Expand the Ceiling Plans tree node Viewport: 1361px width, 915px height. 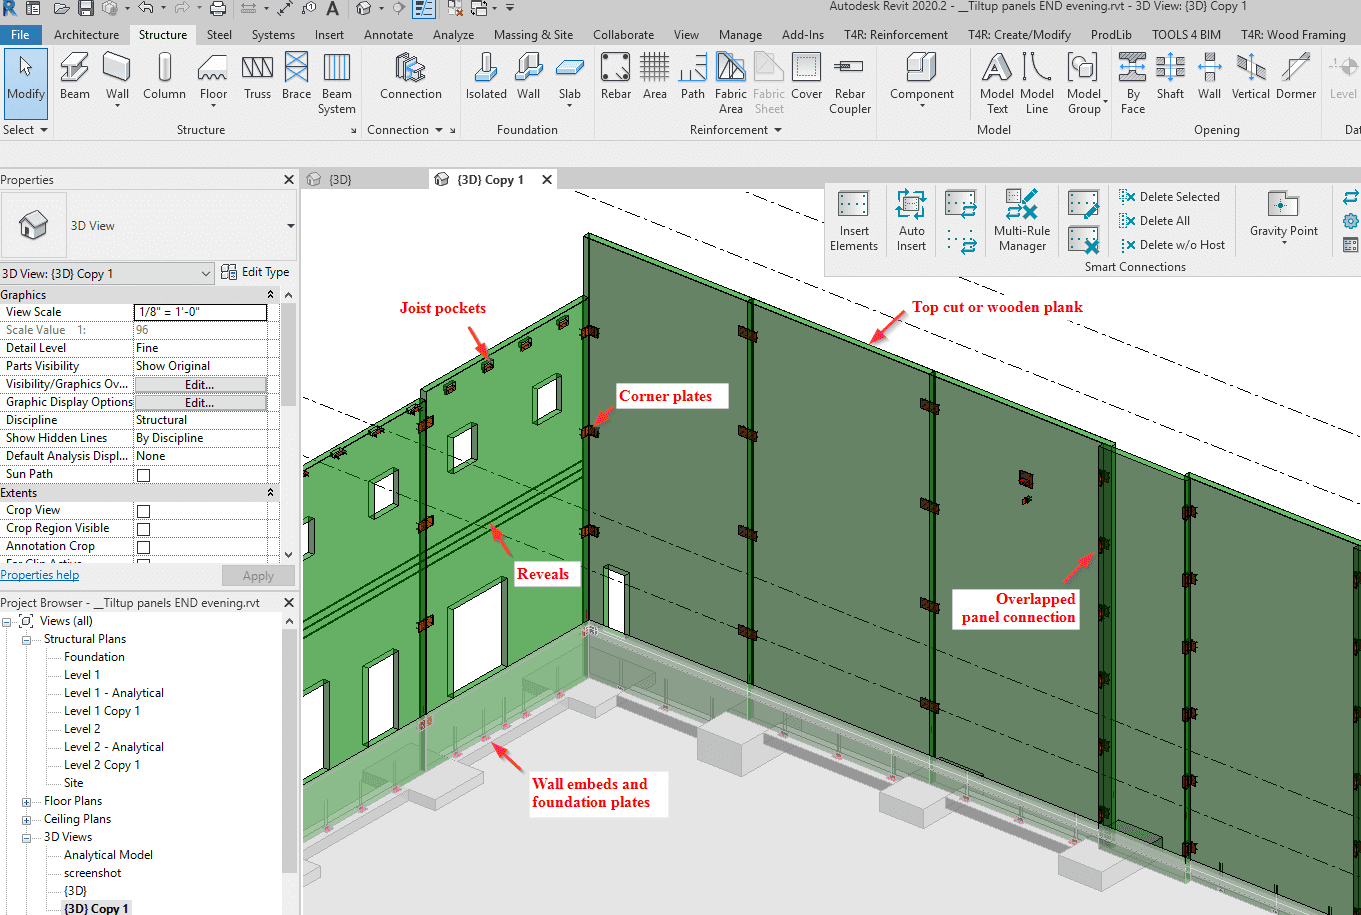coord(27,820)
